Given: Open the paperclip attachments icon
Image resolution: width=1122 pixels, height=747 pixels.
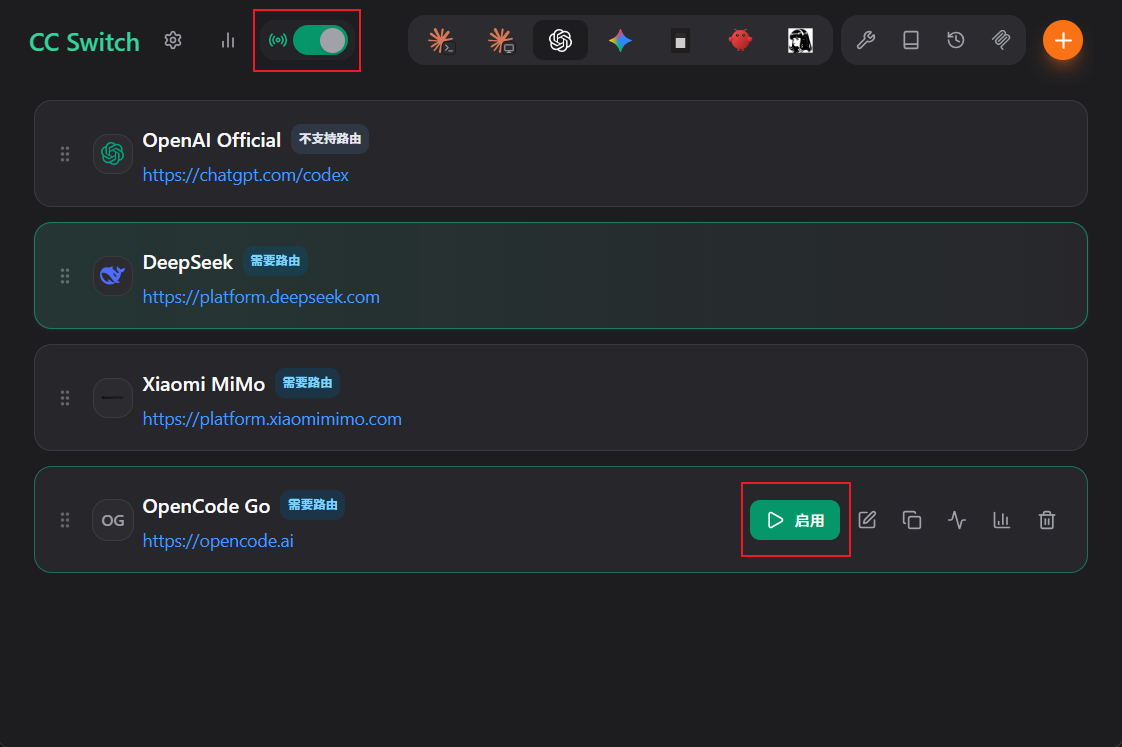Looking at the screenshot, I should coord(1001,40).
